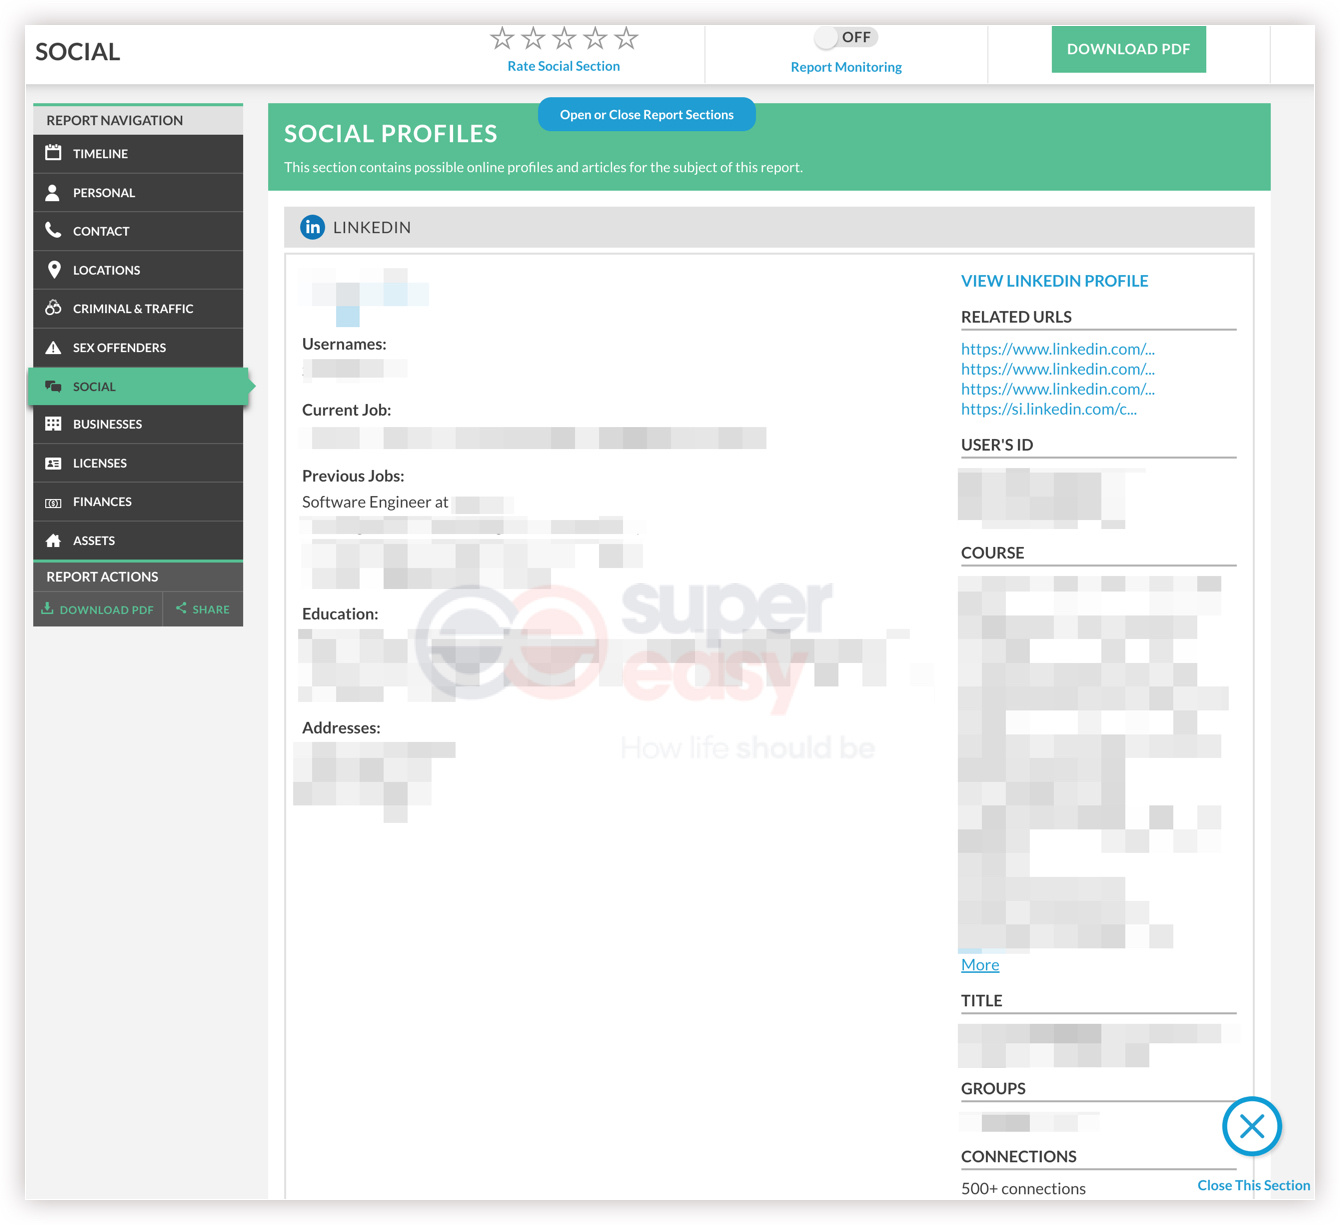Rate the Social section three stars
Image resolution: width=1340 pixels, height=1225 pixels.
coord(564,38)
